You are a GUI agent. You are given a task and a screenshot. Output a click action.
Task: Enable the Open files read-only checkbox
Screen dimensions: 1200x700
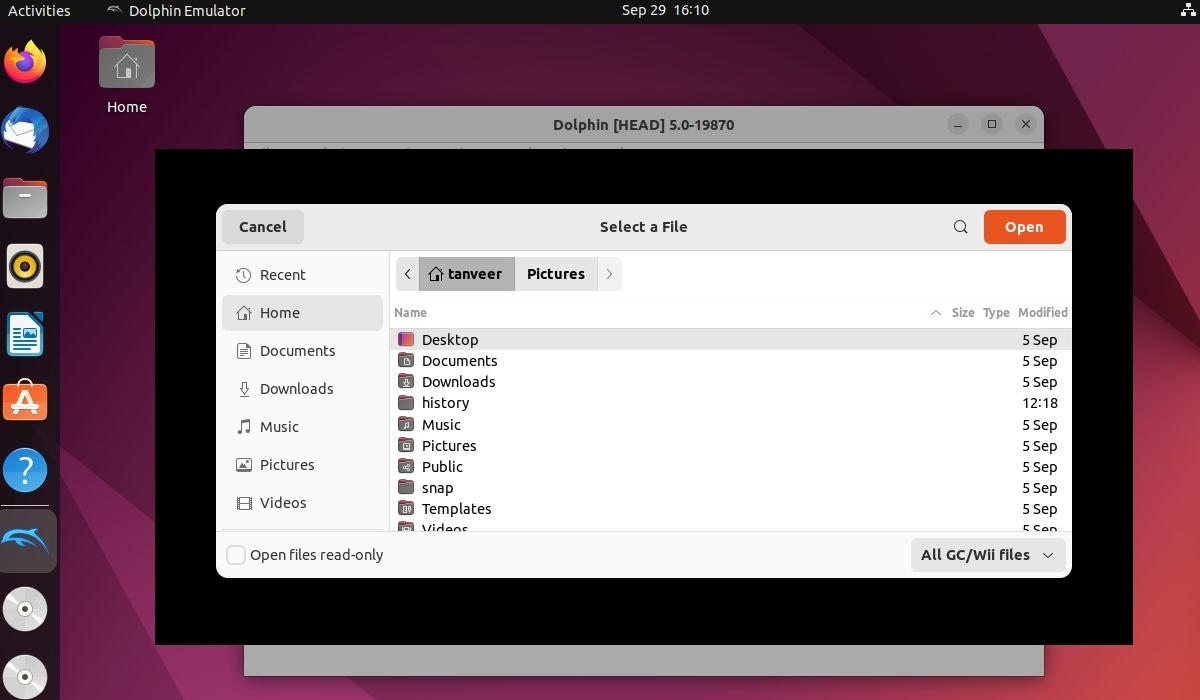pyautogui.click(x=236, y=555)
